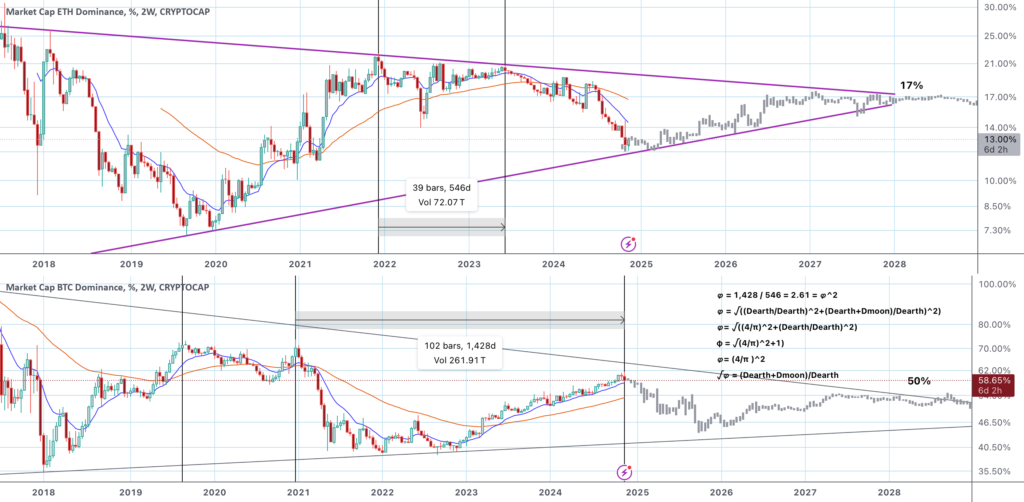Click the 30.00% label on ETH price scale

pyautogui.click(x=1000, y=7)
